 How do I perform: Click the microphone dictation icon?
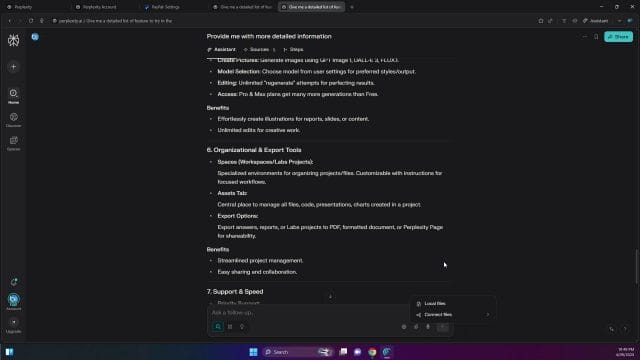point(428,327)
